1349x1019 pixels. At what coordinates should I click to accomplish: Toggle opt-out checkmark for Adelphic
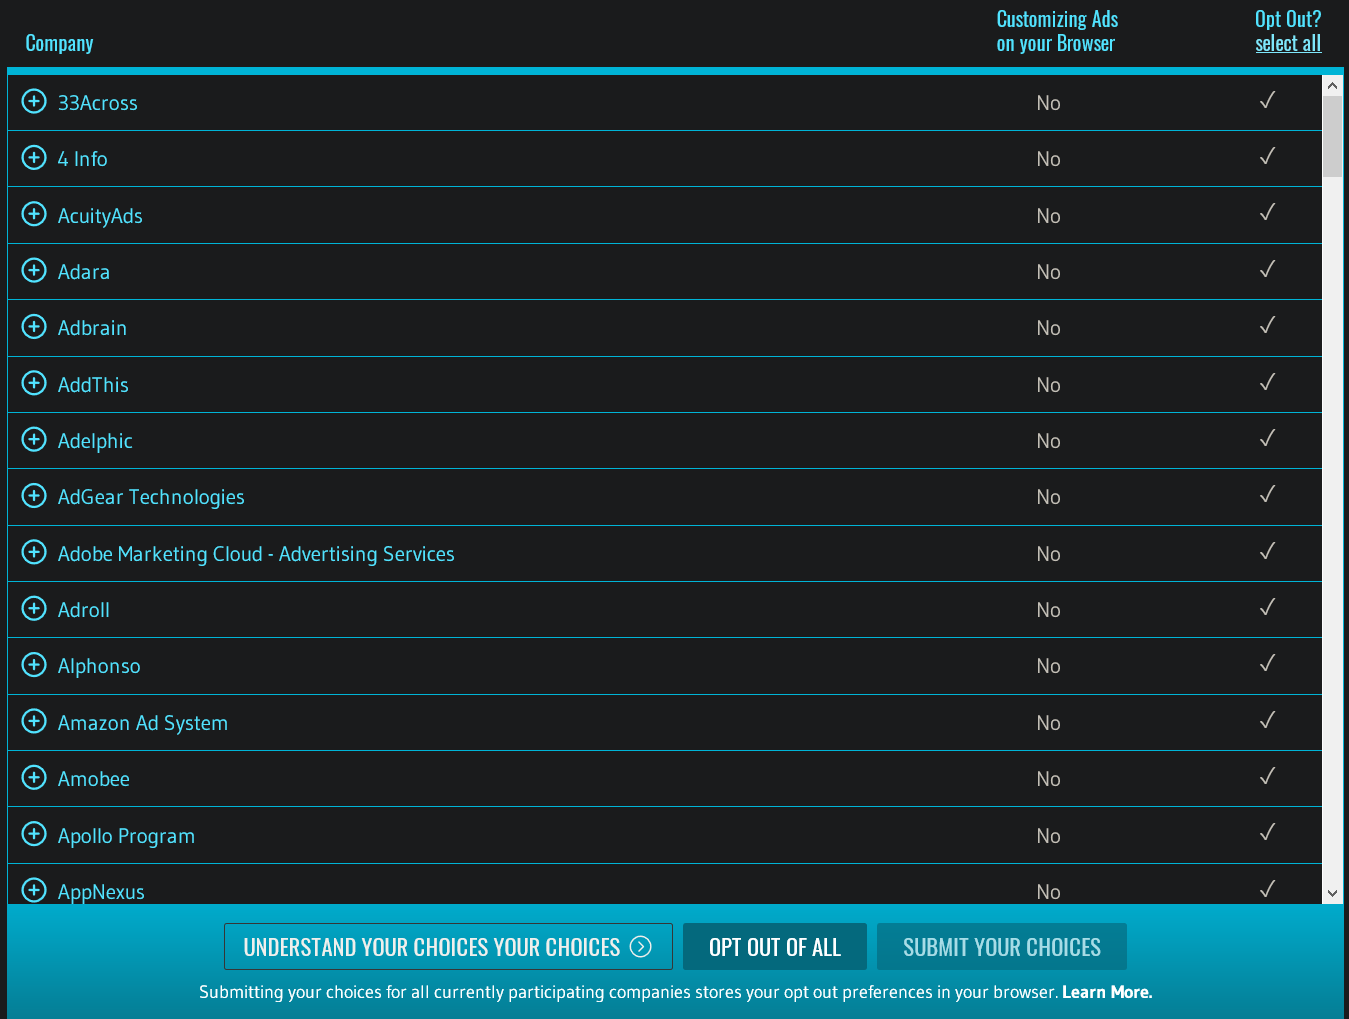click(x=1267, y=438)
